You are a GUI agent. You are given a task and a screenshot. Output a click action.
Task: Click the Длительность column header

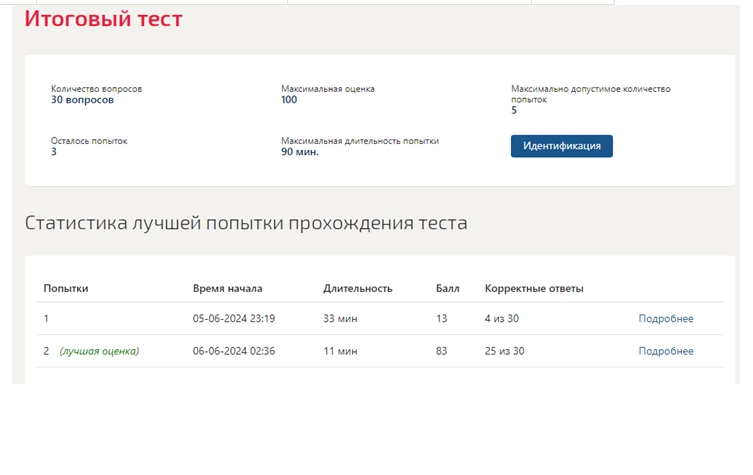(x=358, y=289)
